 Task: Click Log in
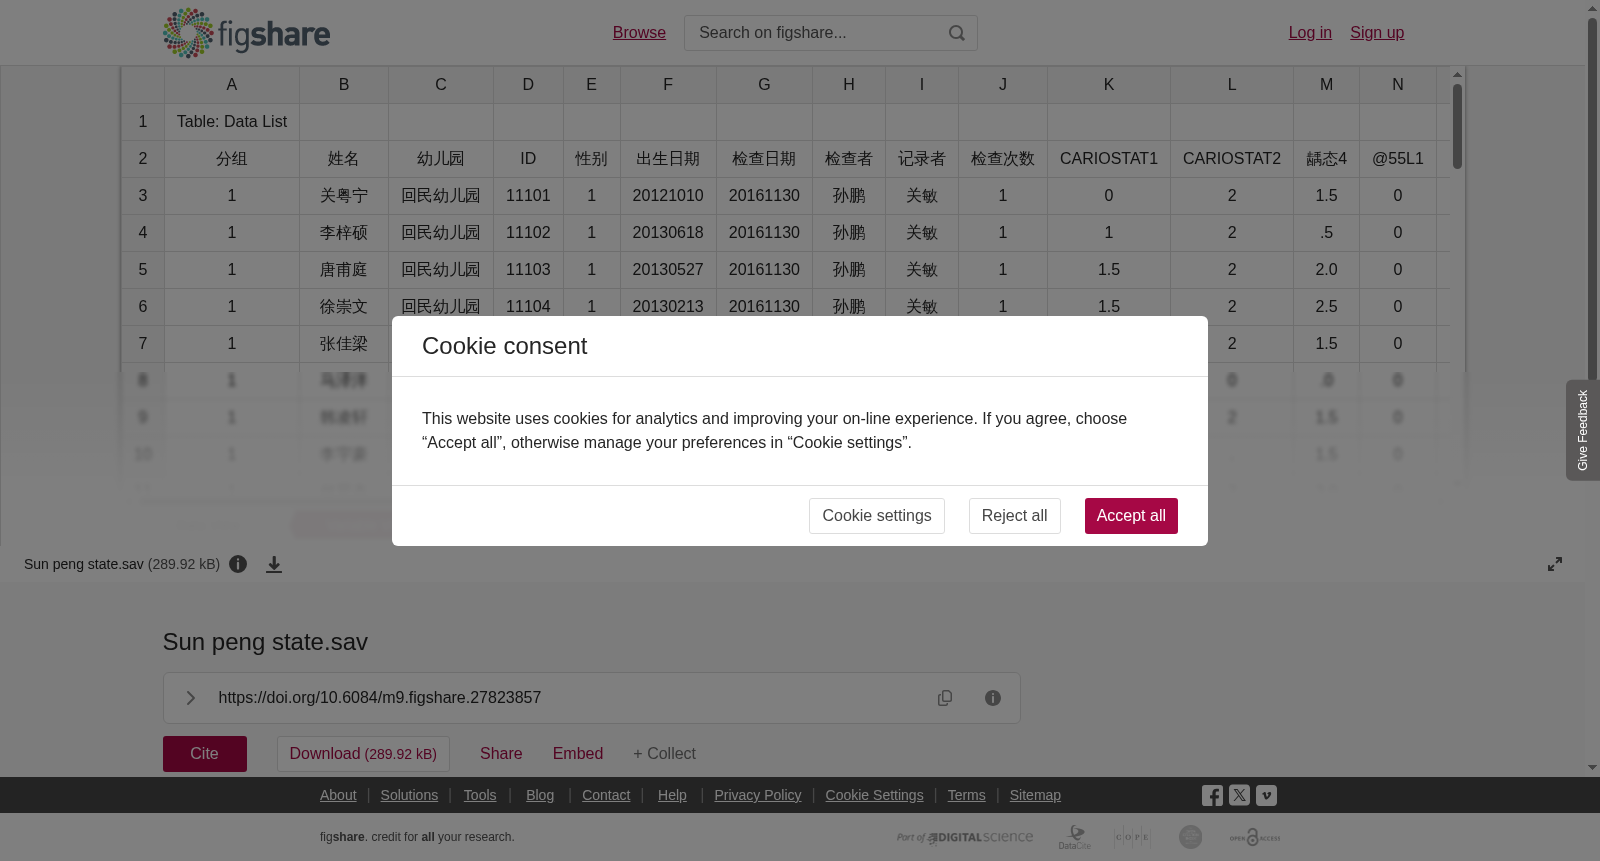pyautogui.click(x=1310, y=33)
